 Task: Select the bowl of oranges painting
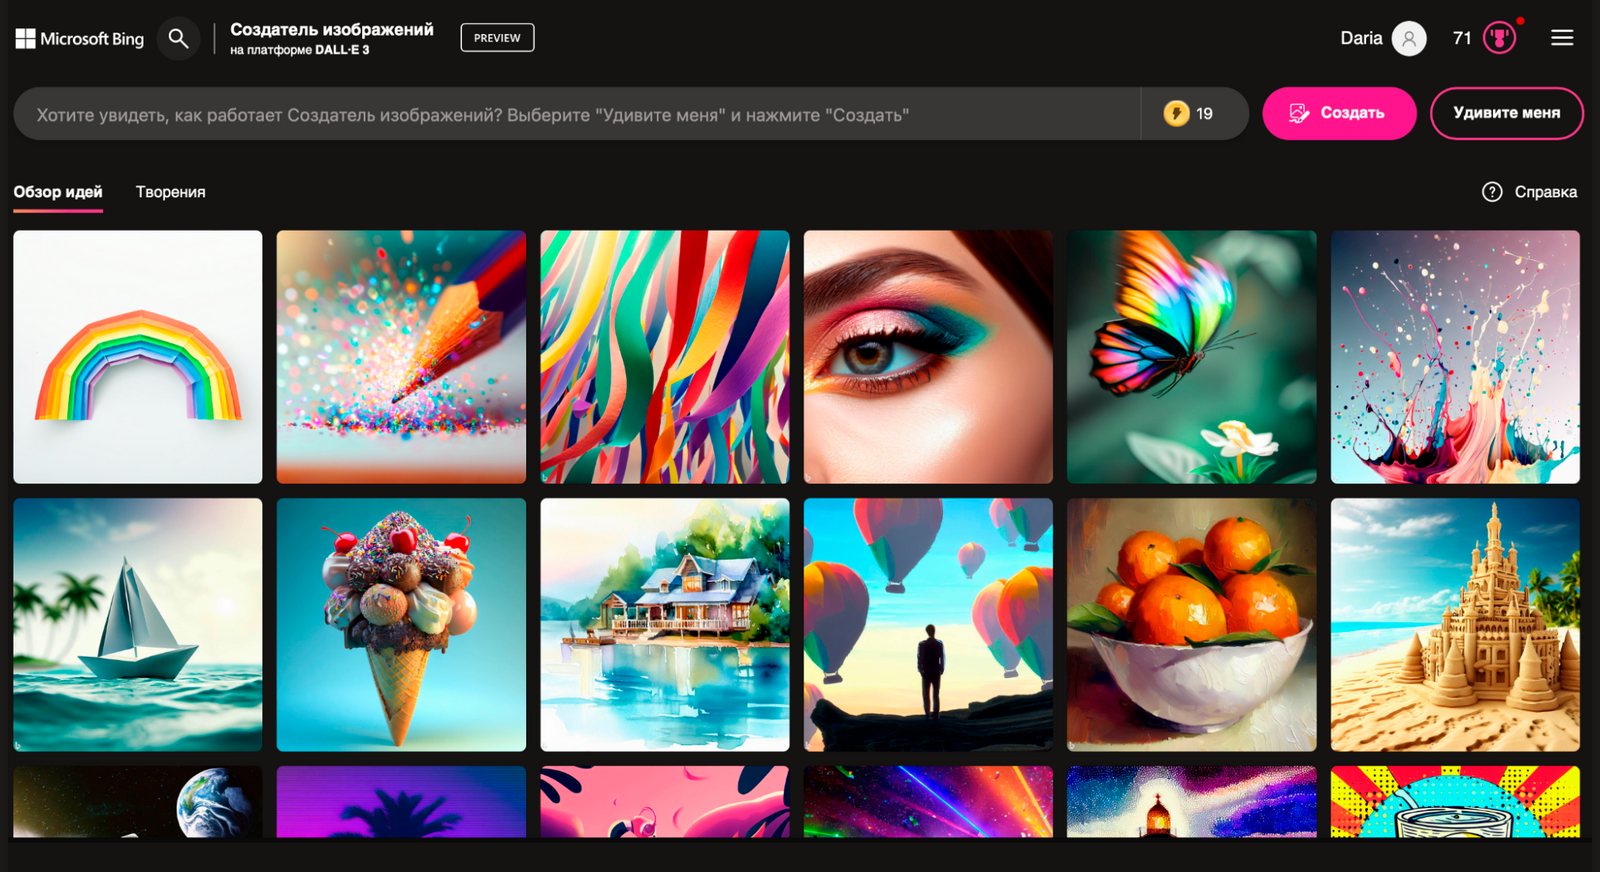[1191, 625]
